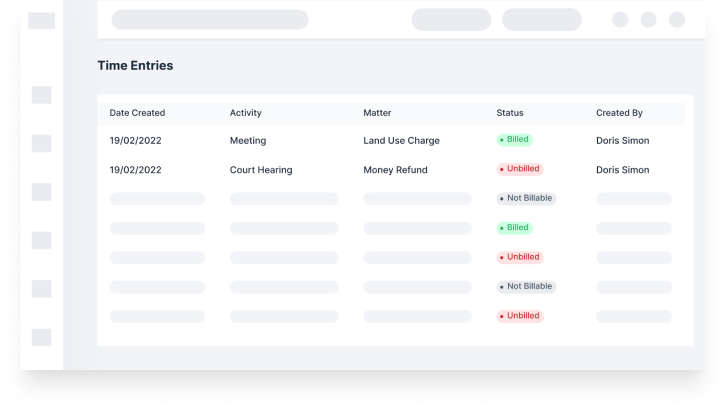The image size is (726, 410).
Task: Sort by Activity column header
Action: pos(245,113)
